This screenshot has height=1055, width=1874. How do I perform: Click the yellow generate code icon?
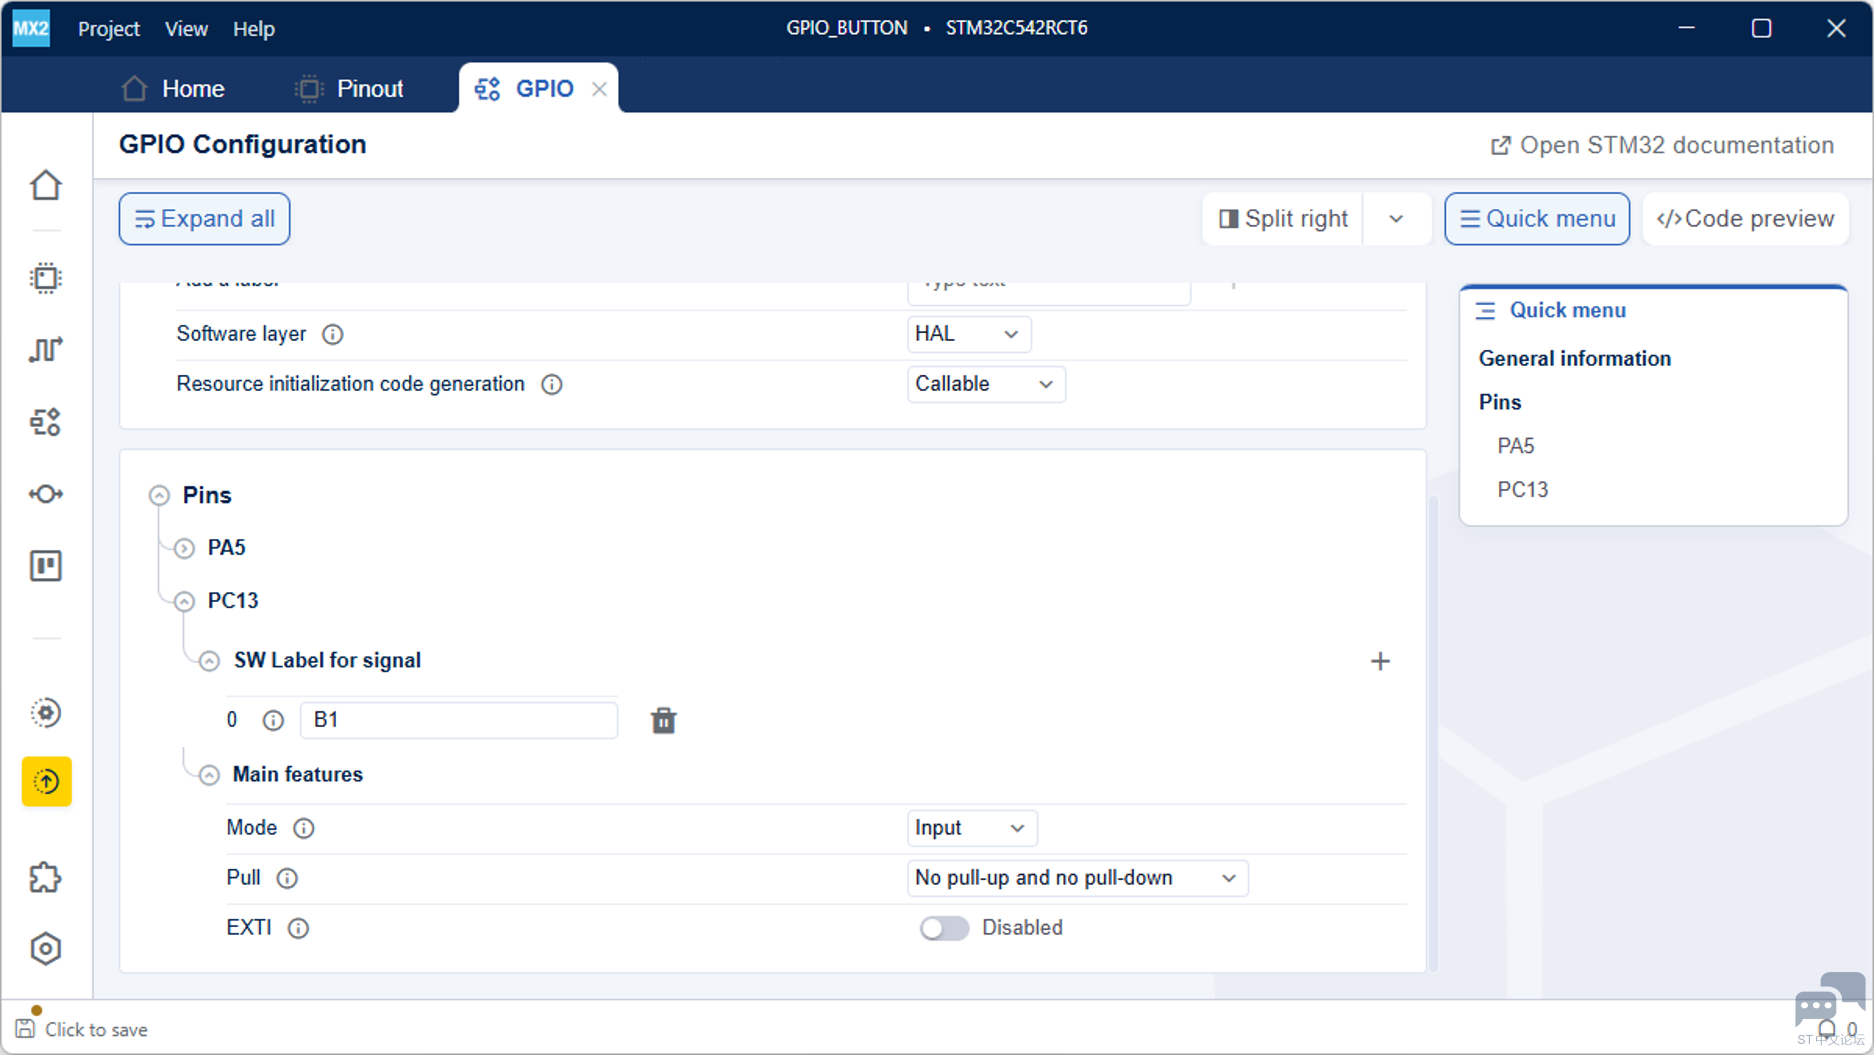(46, 781)
